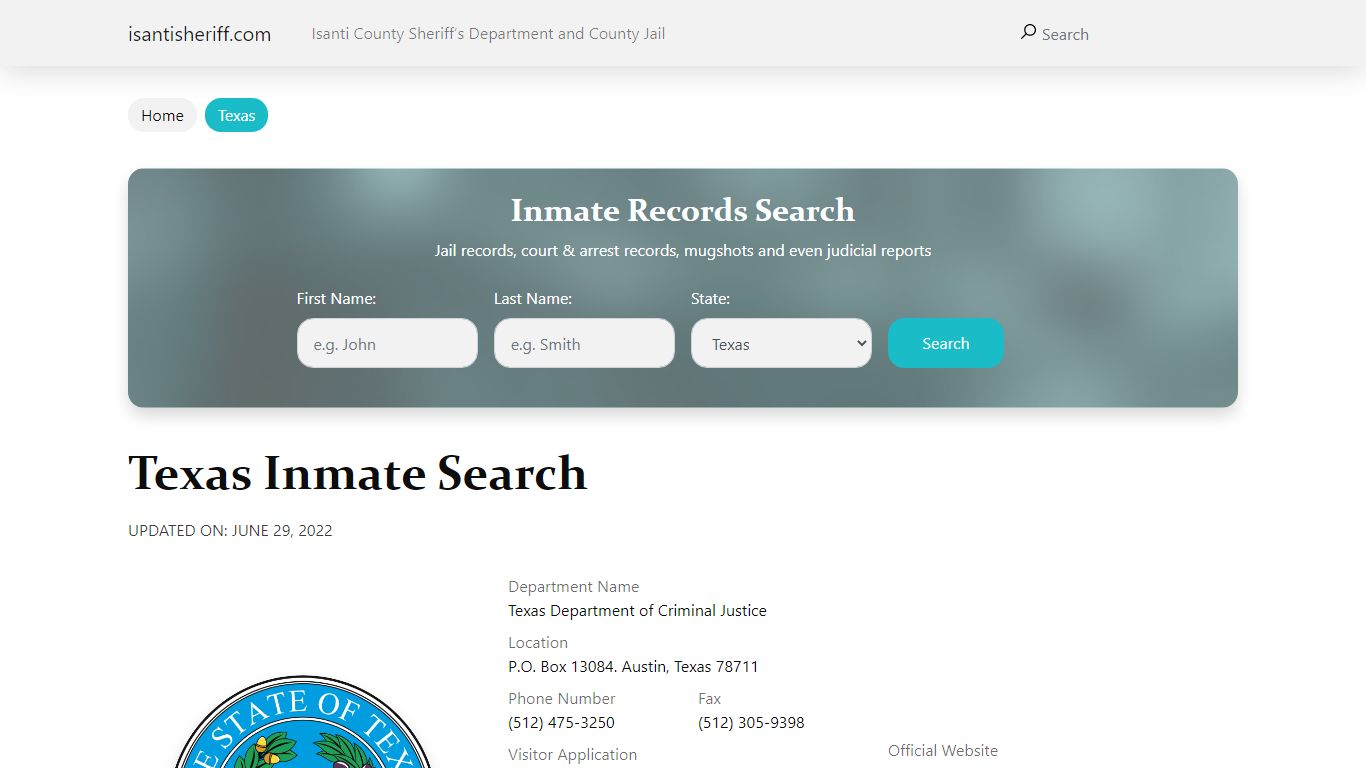The width and height of the screenshot is (1366, 768).
Task: Click the teal Search button
Action: point(946,343)
